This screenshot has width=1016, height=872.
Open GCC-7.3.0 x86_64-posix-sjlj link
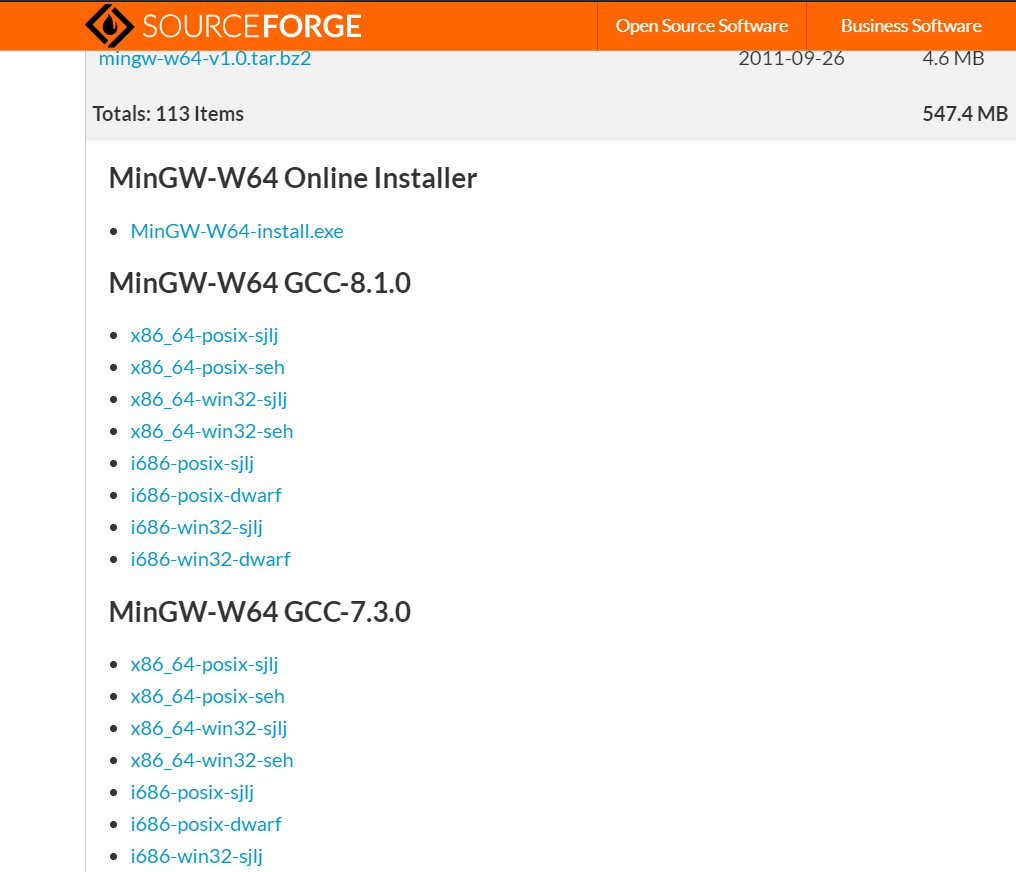(x=204, y=665)
